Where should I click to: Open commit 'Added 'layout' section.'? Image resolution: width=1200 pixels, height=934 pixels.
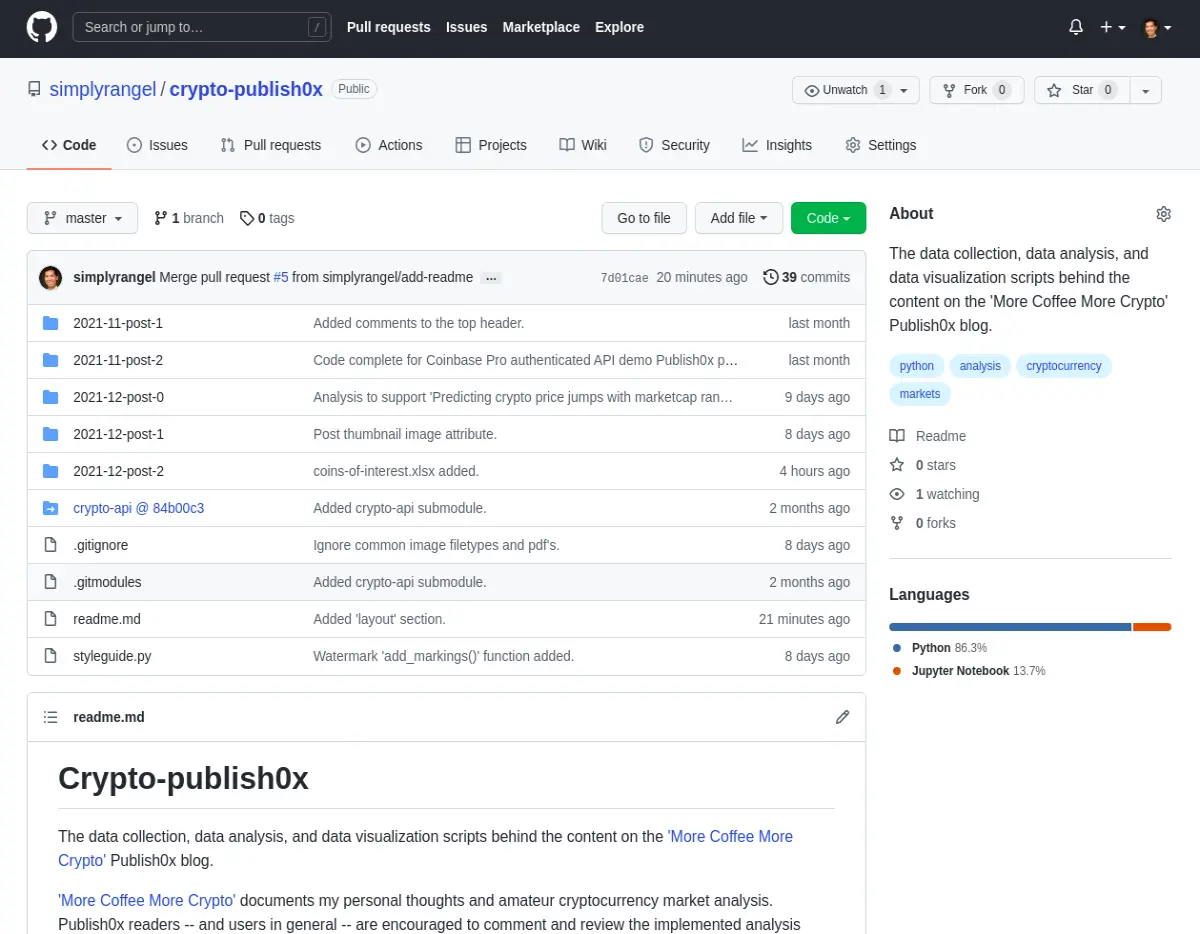point(379,619)
